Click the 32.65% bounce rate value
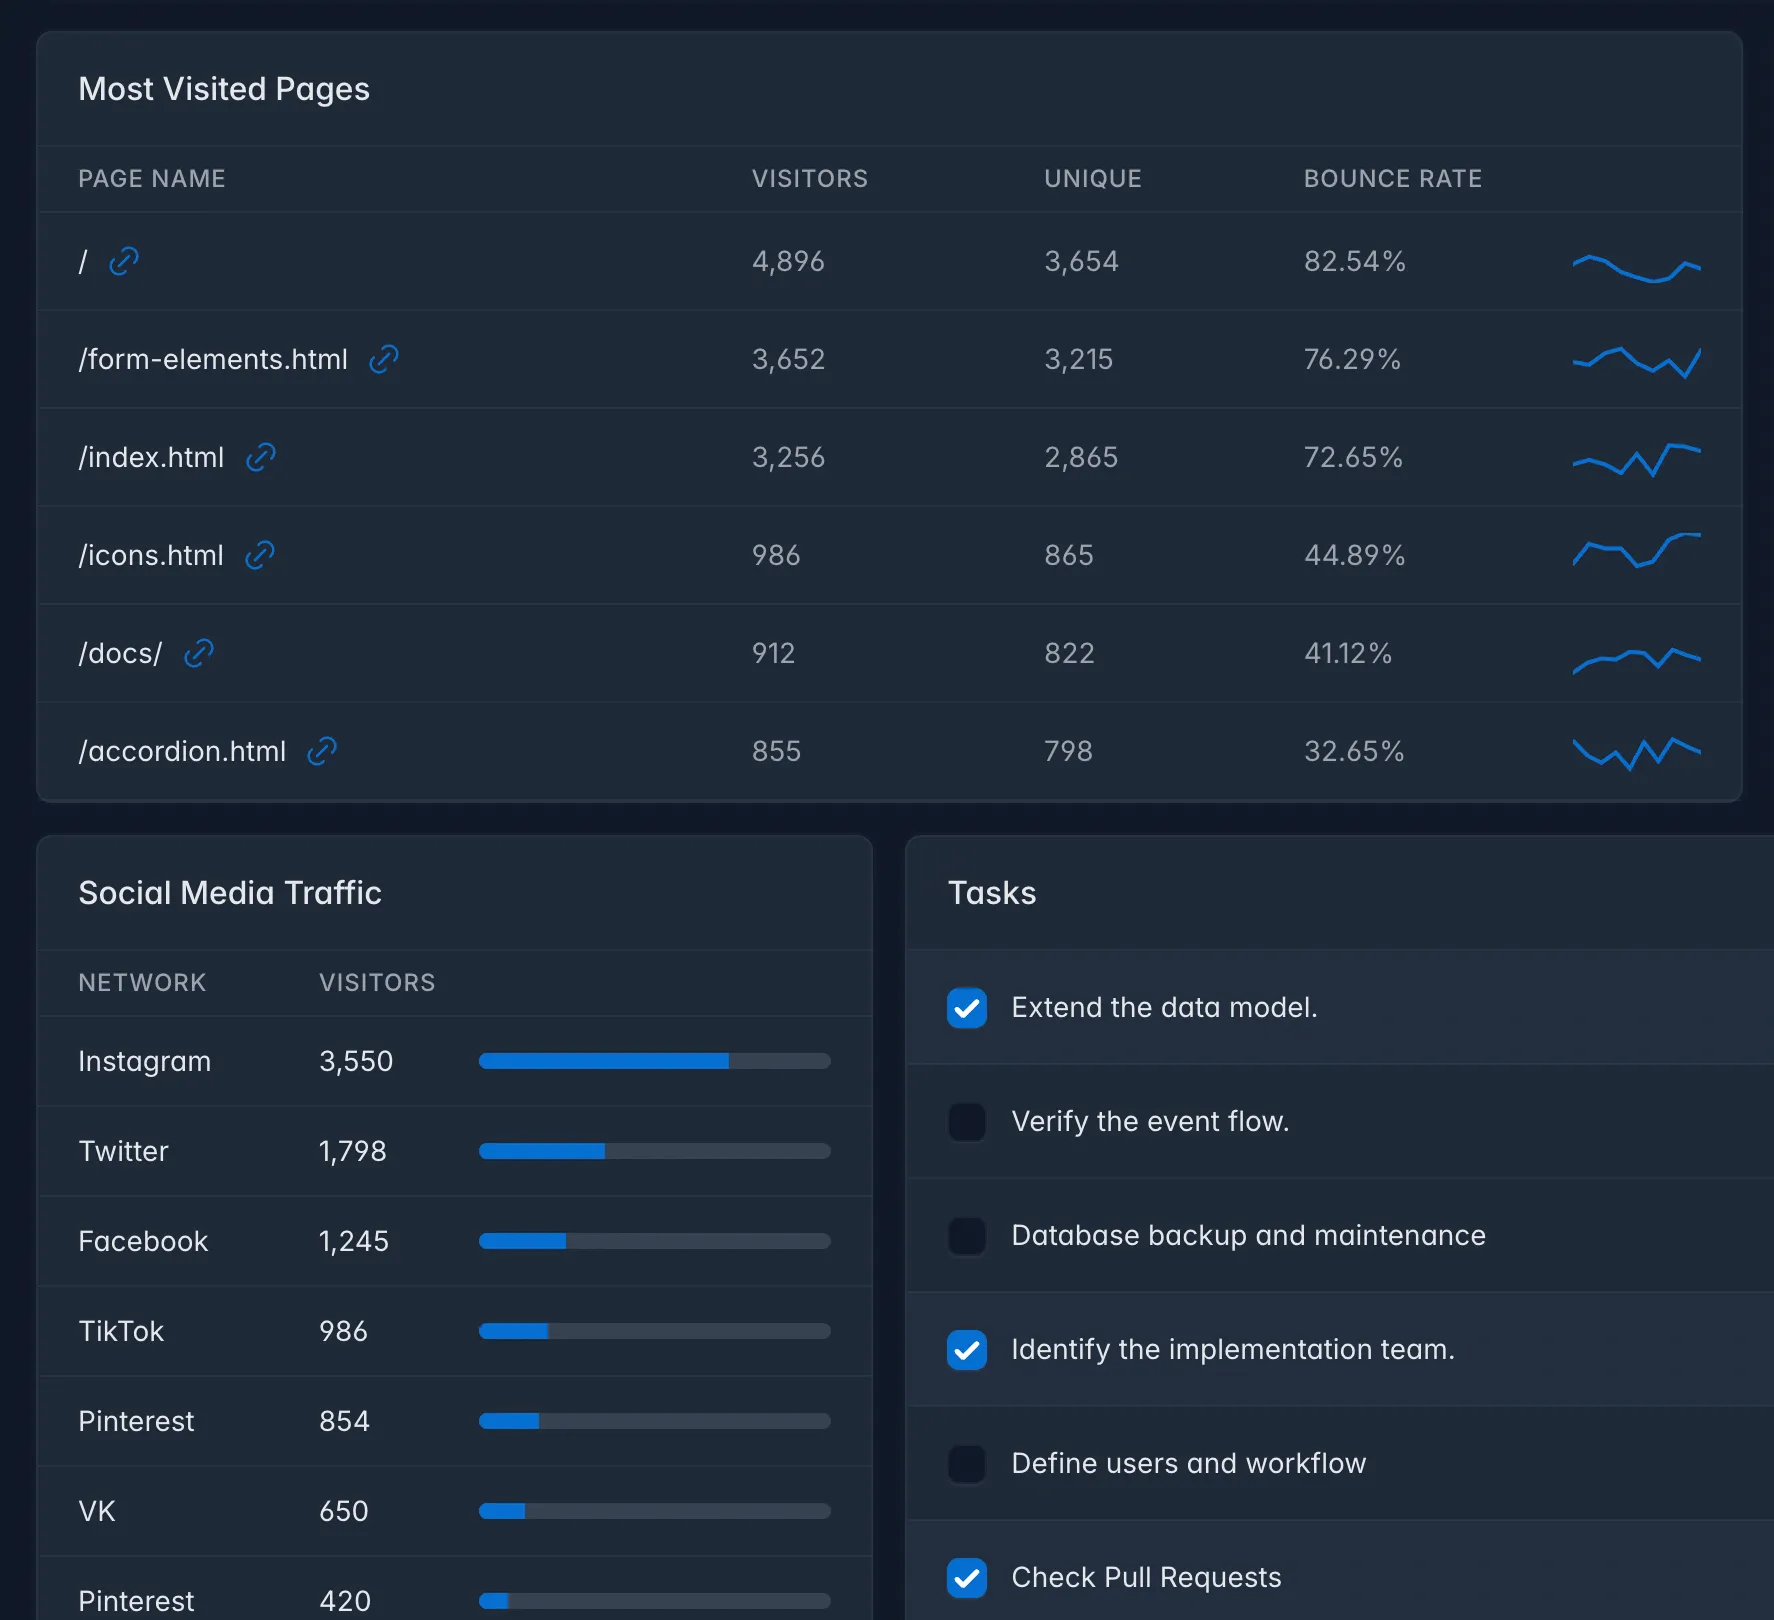The width and height of the screenshot is (1774, 1620). [1354, 751]
